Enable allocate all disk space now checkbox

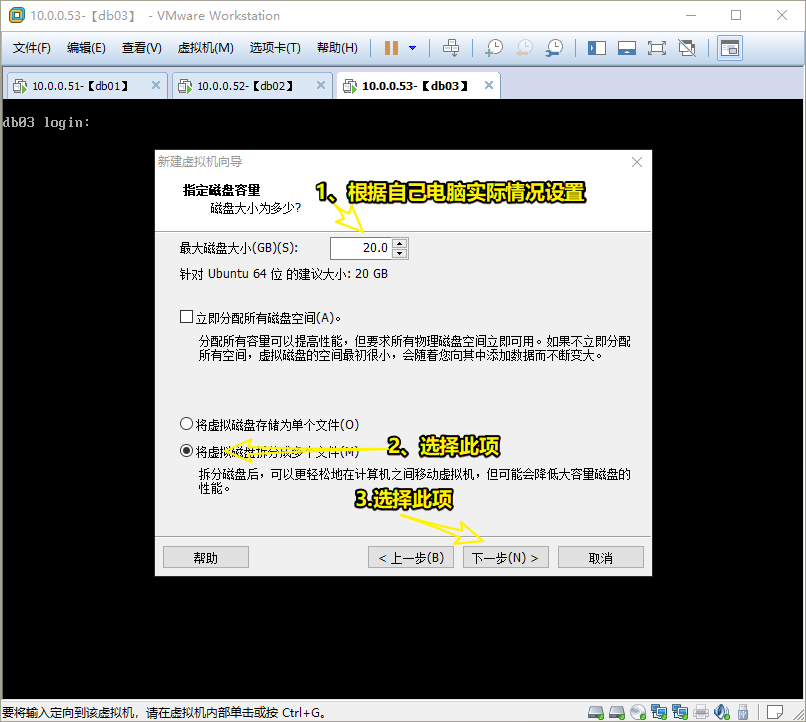[186, 317]
